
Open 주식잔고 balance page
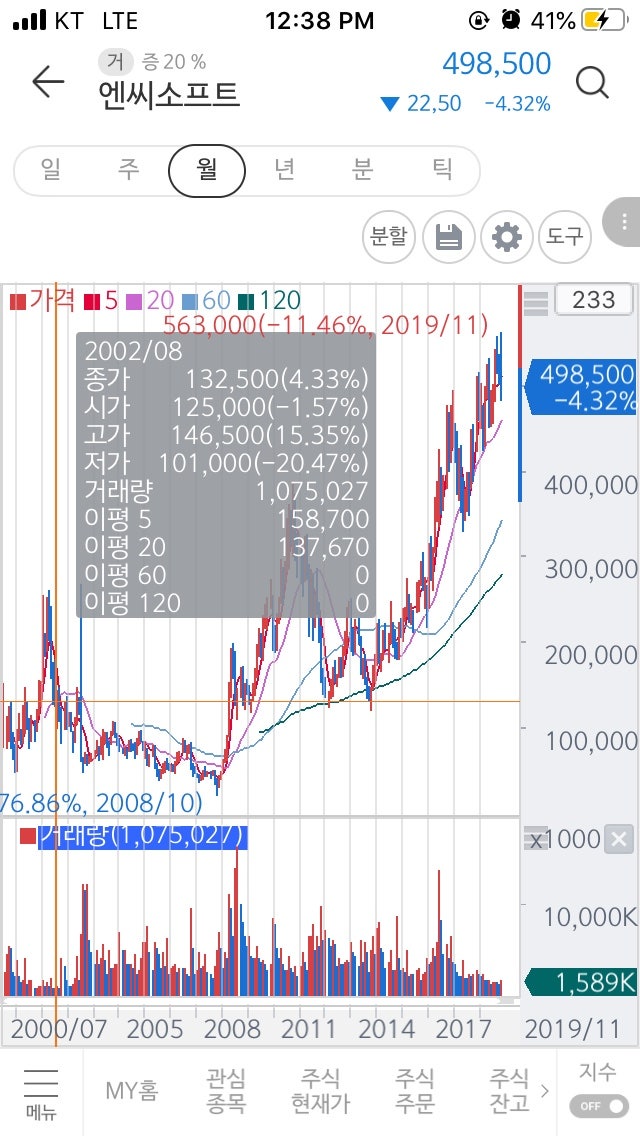pos(510,1091)
